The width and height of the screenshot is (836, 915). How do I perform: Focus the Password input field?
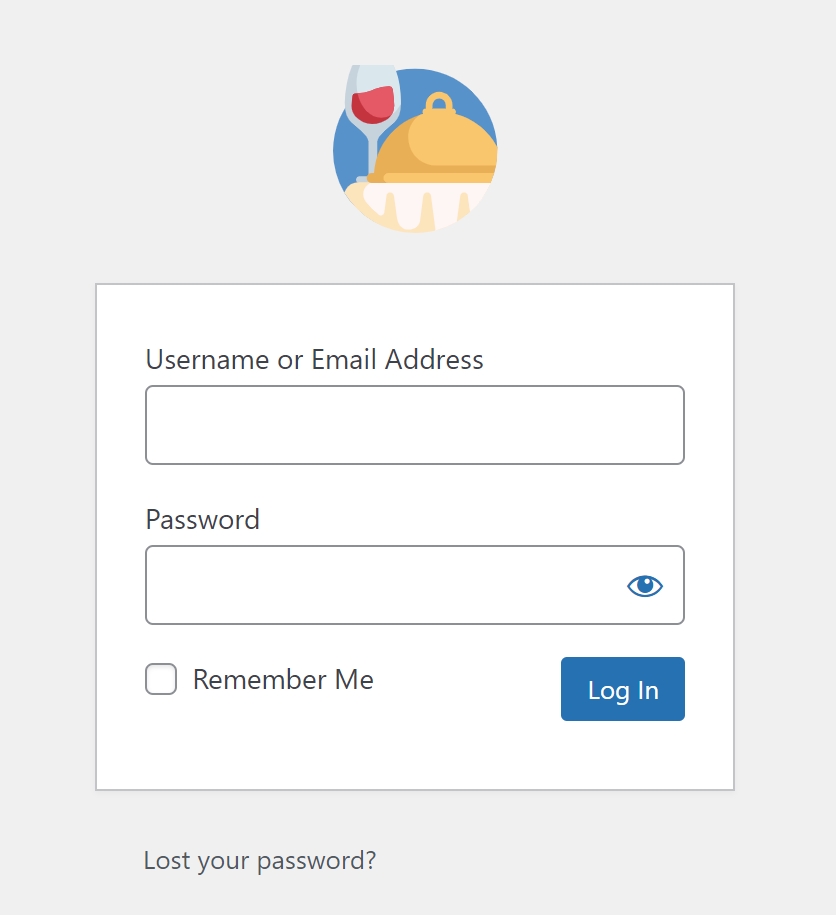415,585
